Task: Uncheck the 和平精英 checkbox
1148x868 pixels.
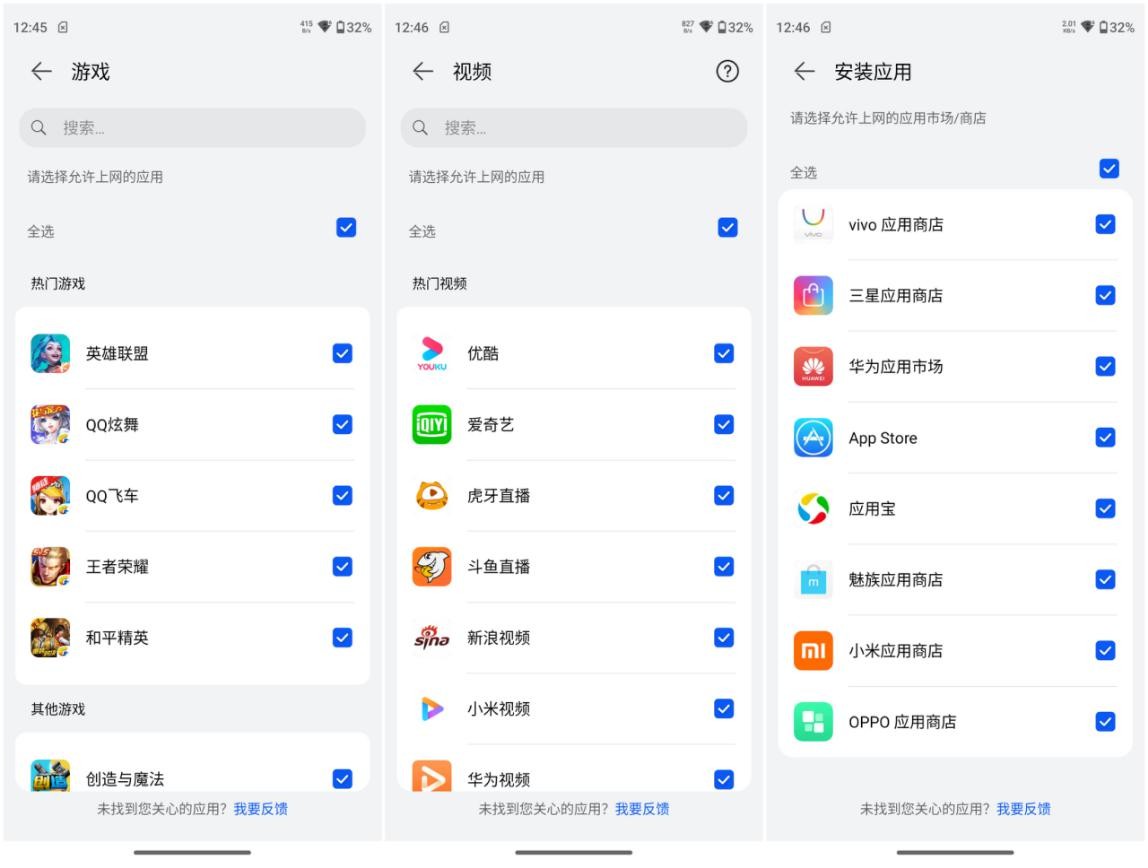Action: (x=345, y=637)
